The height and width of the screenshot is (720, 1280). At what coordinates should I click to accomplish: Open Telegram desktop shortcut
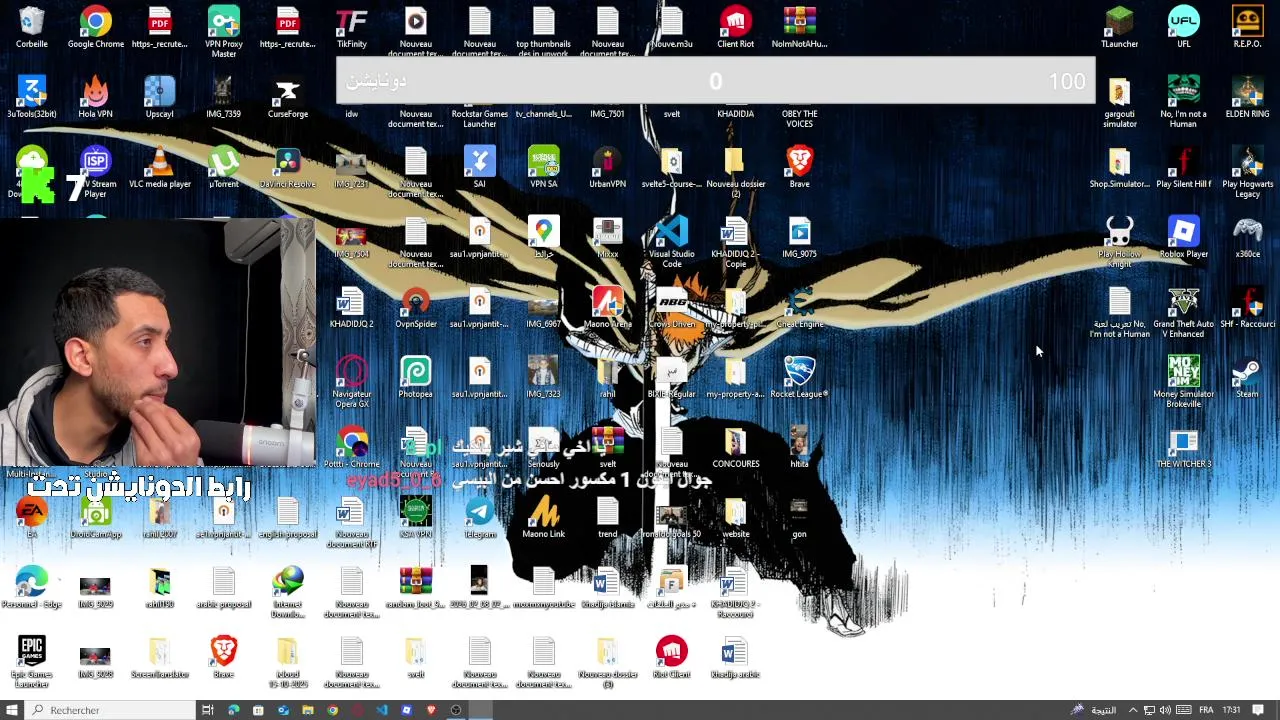point(480,517)
